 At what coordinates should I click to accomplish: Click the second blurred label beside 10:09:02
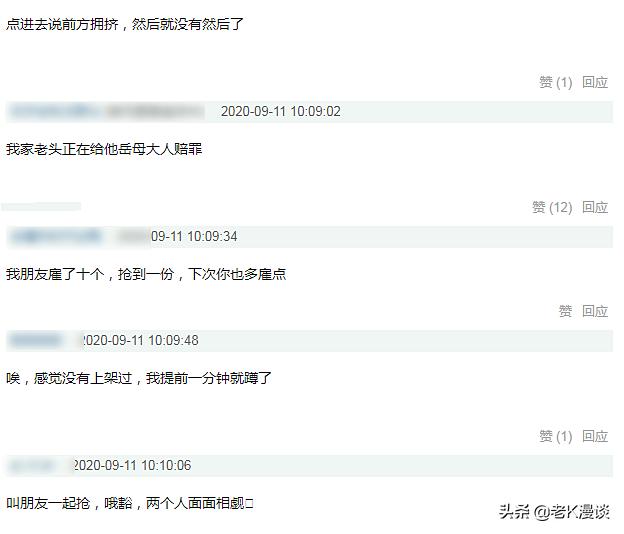tap(155, 112)
